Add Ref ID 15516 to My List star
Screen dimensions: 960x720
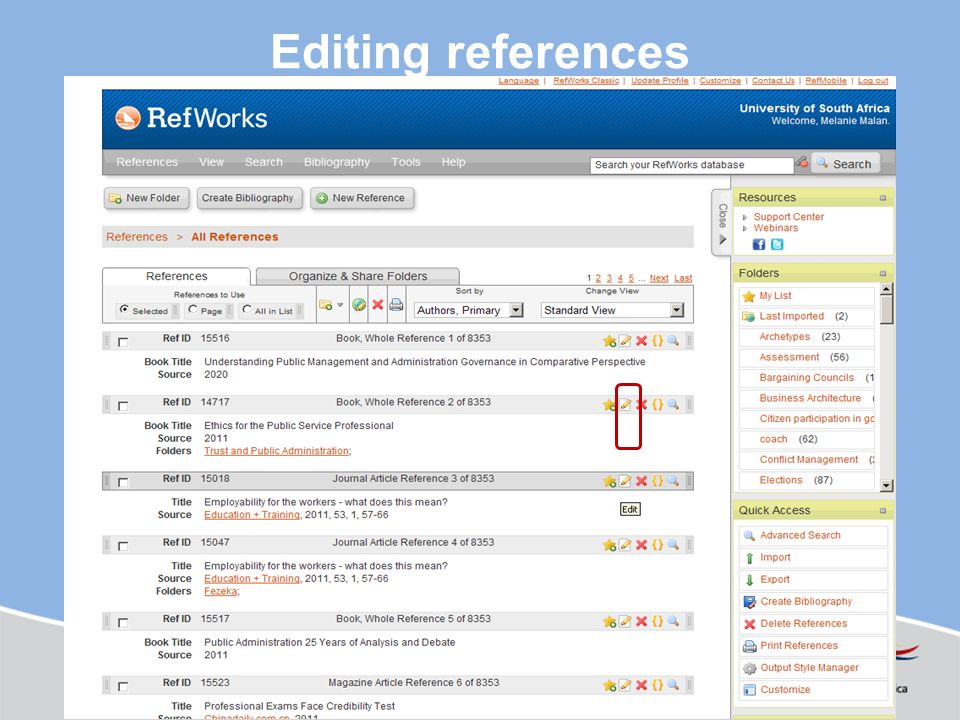(x=609, y=340)
